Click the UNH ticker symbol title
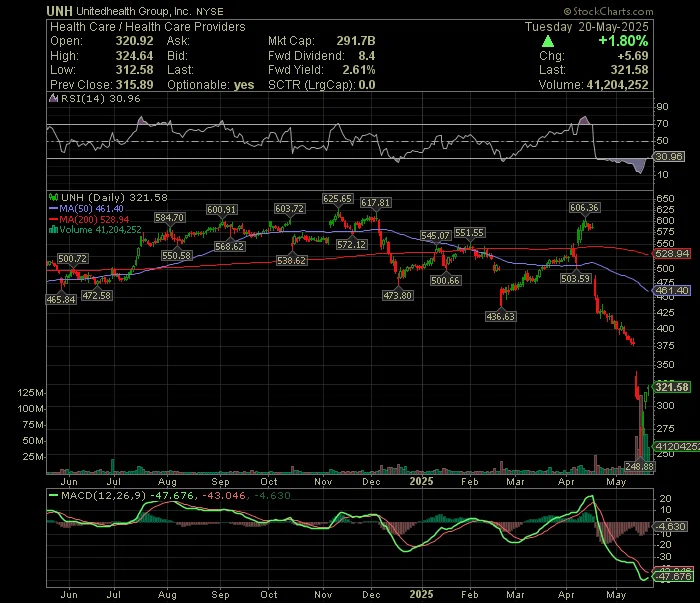Image resolution: width=700 pixels, height=603 pixels. (x=59, y=11)
